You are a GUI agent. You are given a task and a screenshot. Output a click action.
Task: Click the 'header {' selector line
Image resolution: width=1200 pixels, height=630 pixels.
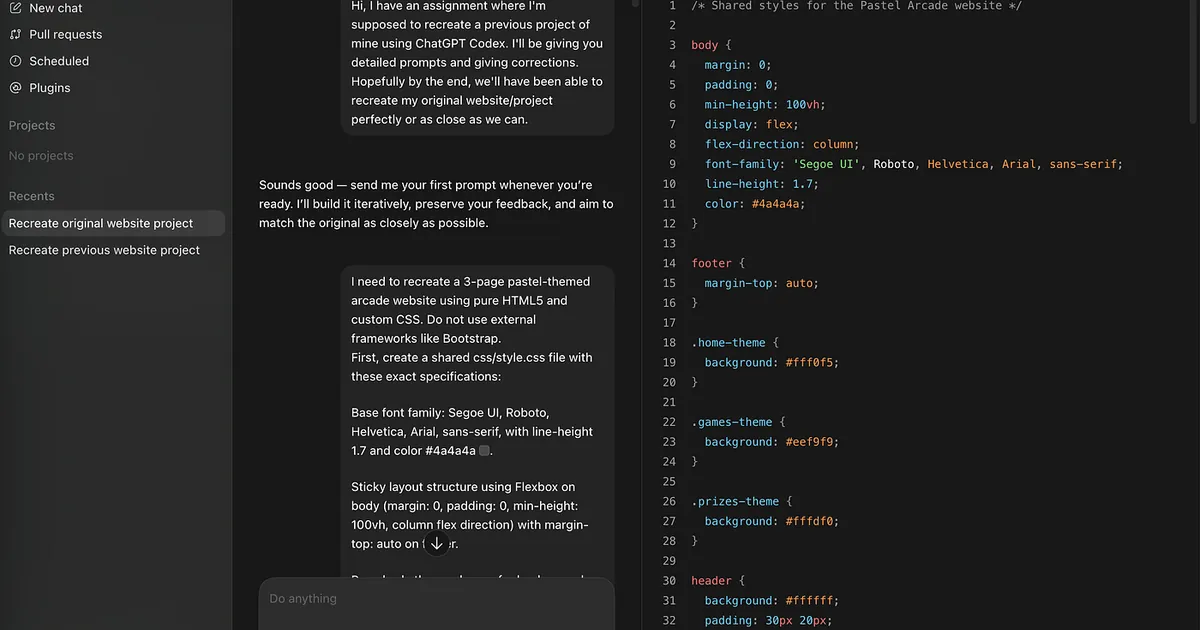[x=718, y=581]
